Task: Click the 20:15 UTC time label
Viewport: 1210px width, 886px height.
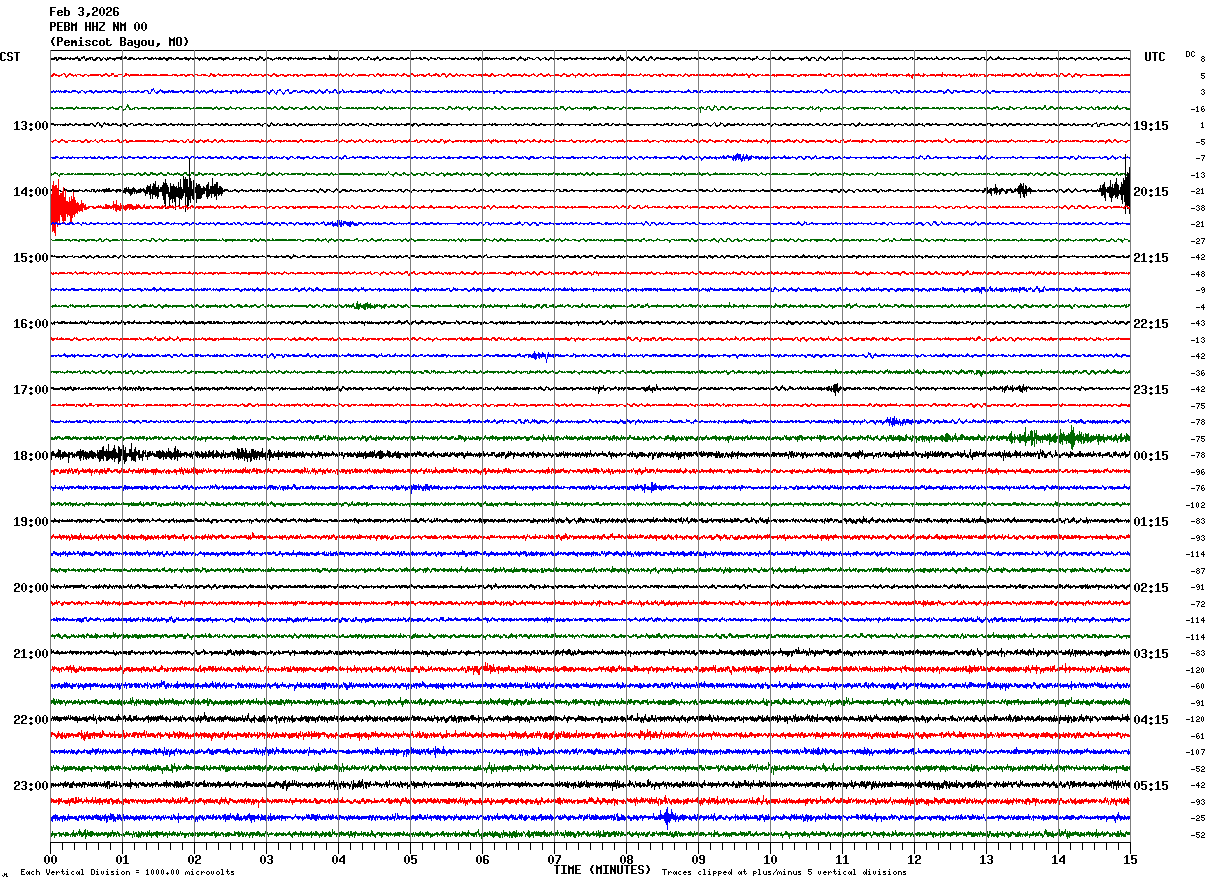Action: [1151, 192]
